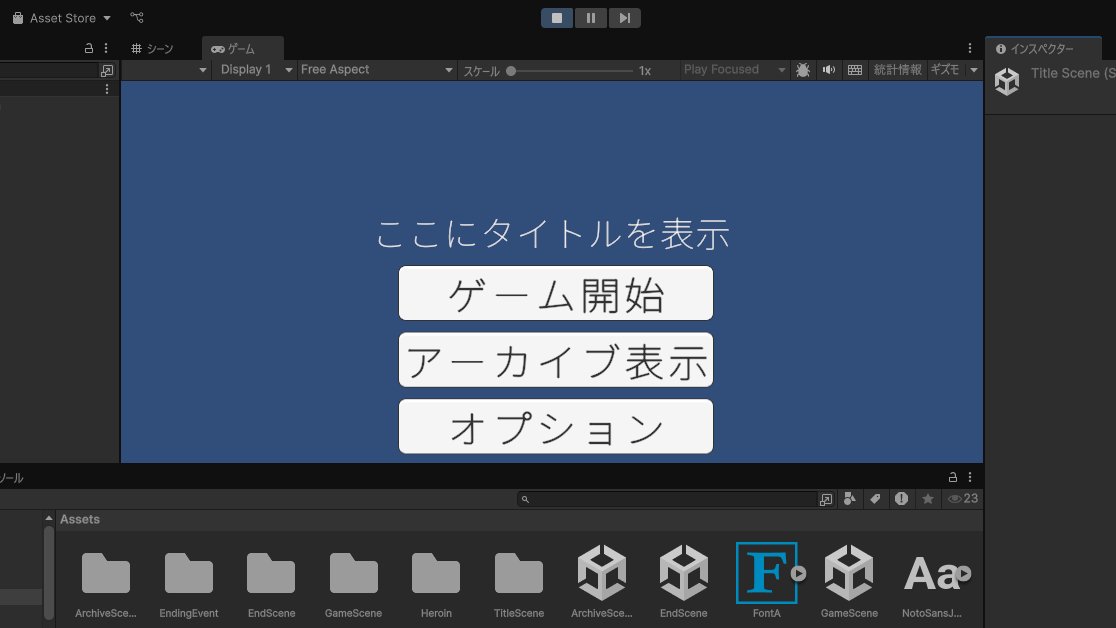This screenshot has width=1116, height=628.
Task: Filter assets by type in Project panel
Action: [850, 499]
